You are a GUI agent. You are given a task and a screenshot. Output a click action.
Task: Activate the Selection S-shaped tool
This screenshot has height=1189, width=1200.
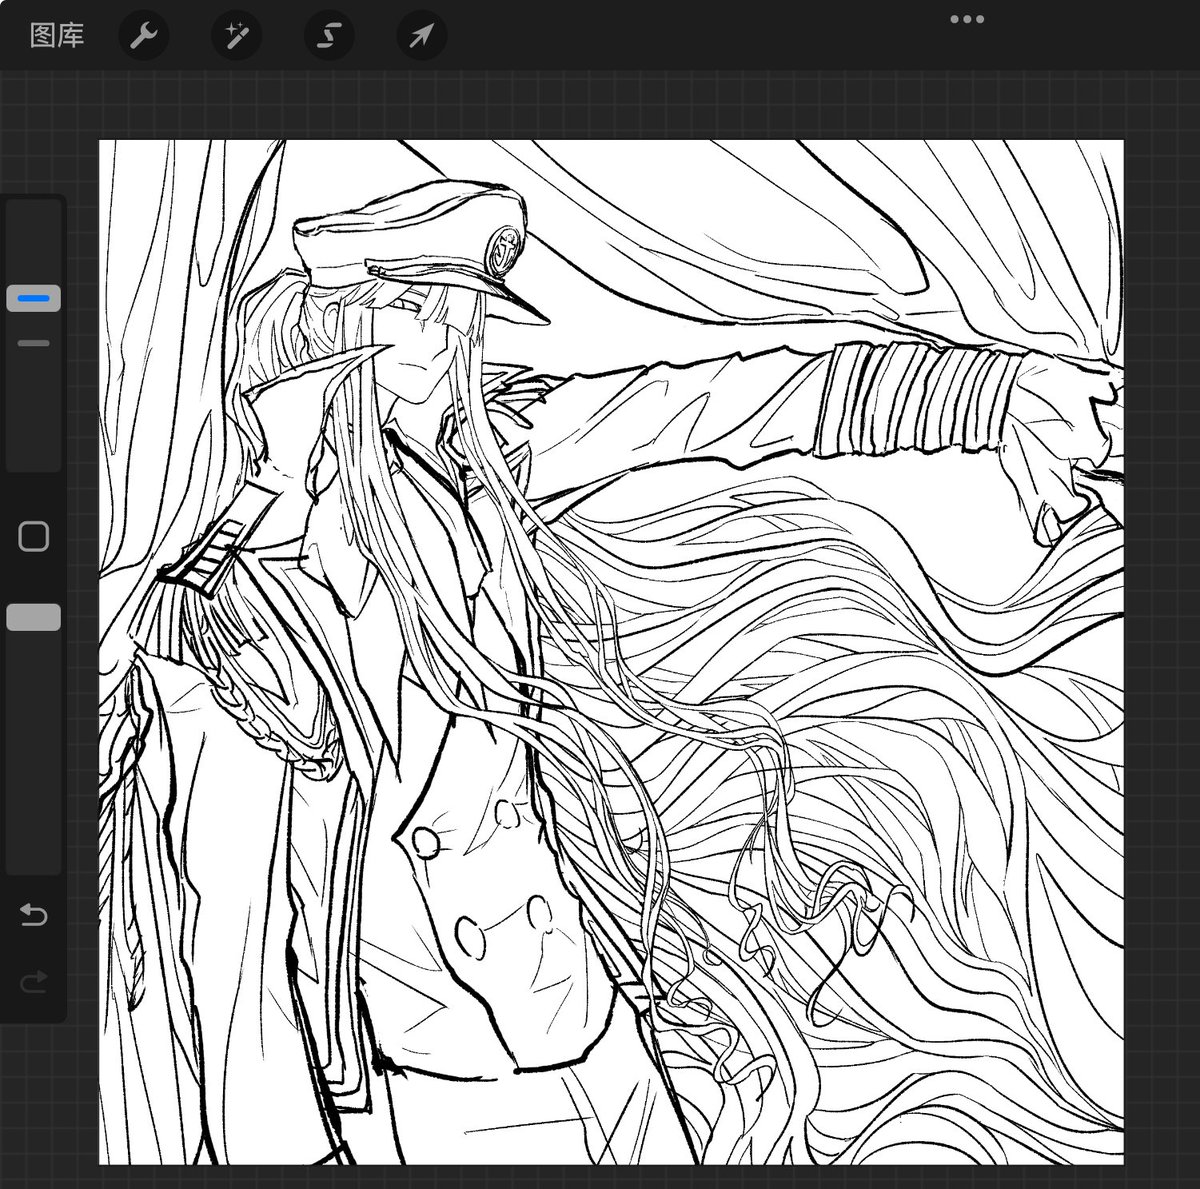click(329, 37)
